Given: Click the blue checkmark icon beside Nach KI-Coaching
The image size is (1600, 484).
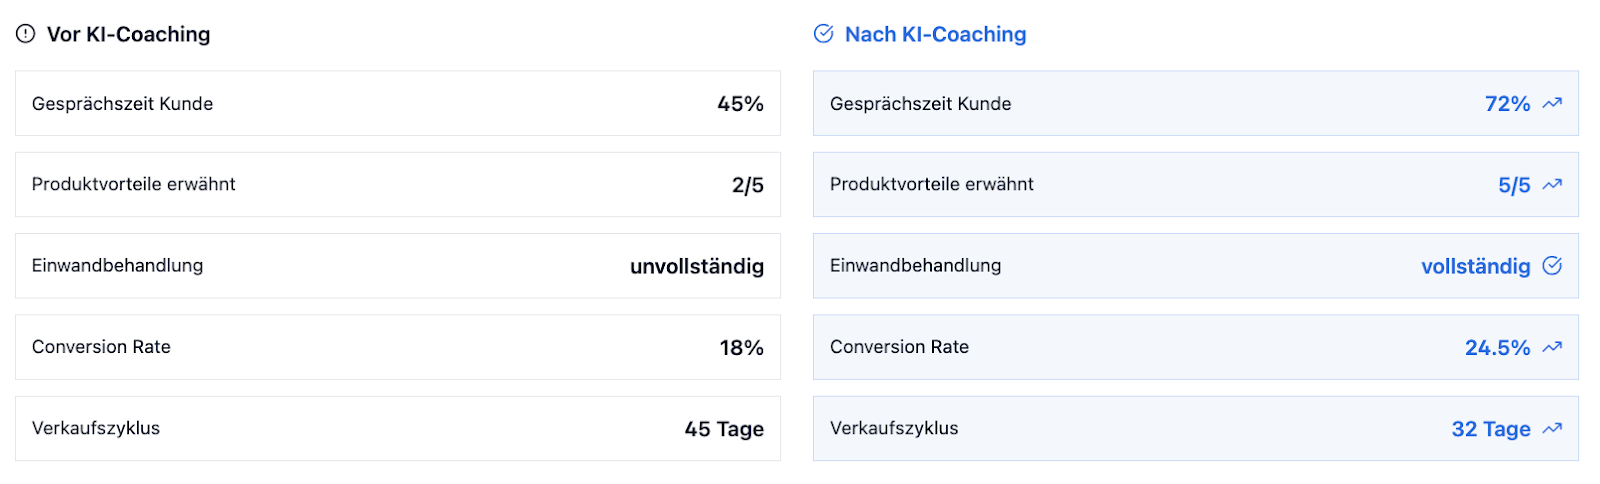Looking at the screenshot, I should click(x=823, y=34).
